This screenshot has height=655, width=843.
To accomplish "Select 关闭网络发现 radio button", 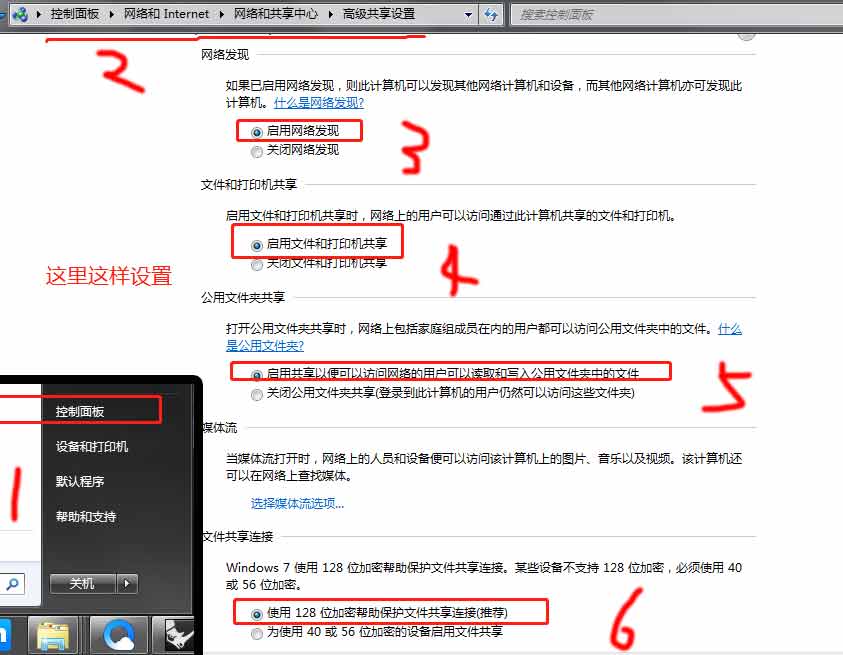I will tap(257, 151).
